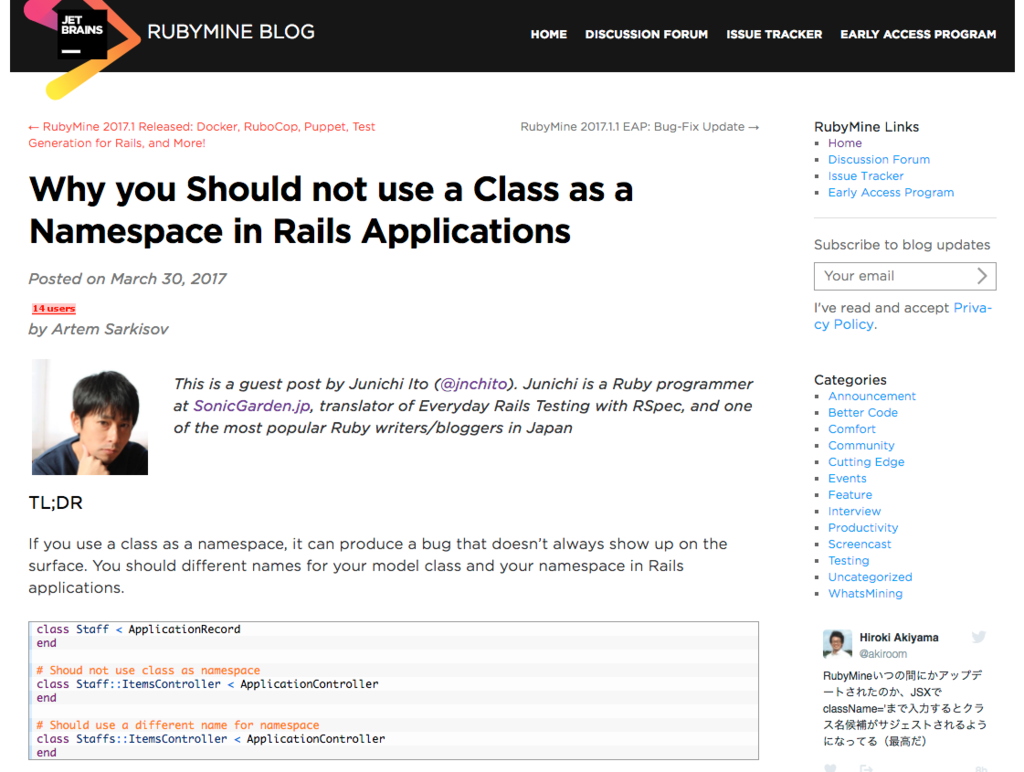This screenshot has height=772, width=1024.
Task: Select the Events category
Action: (x=847, y=478)
